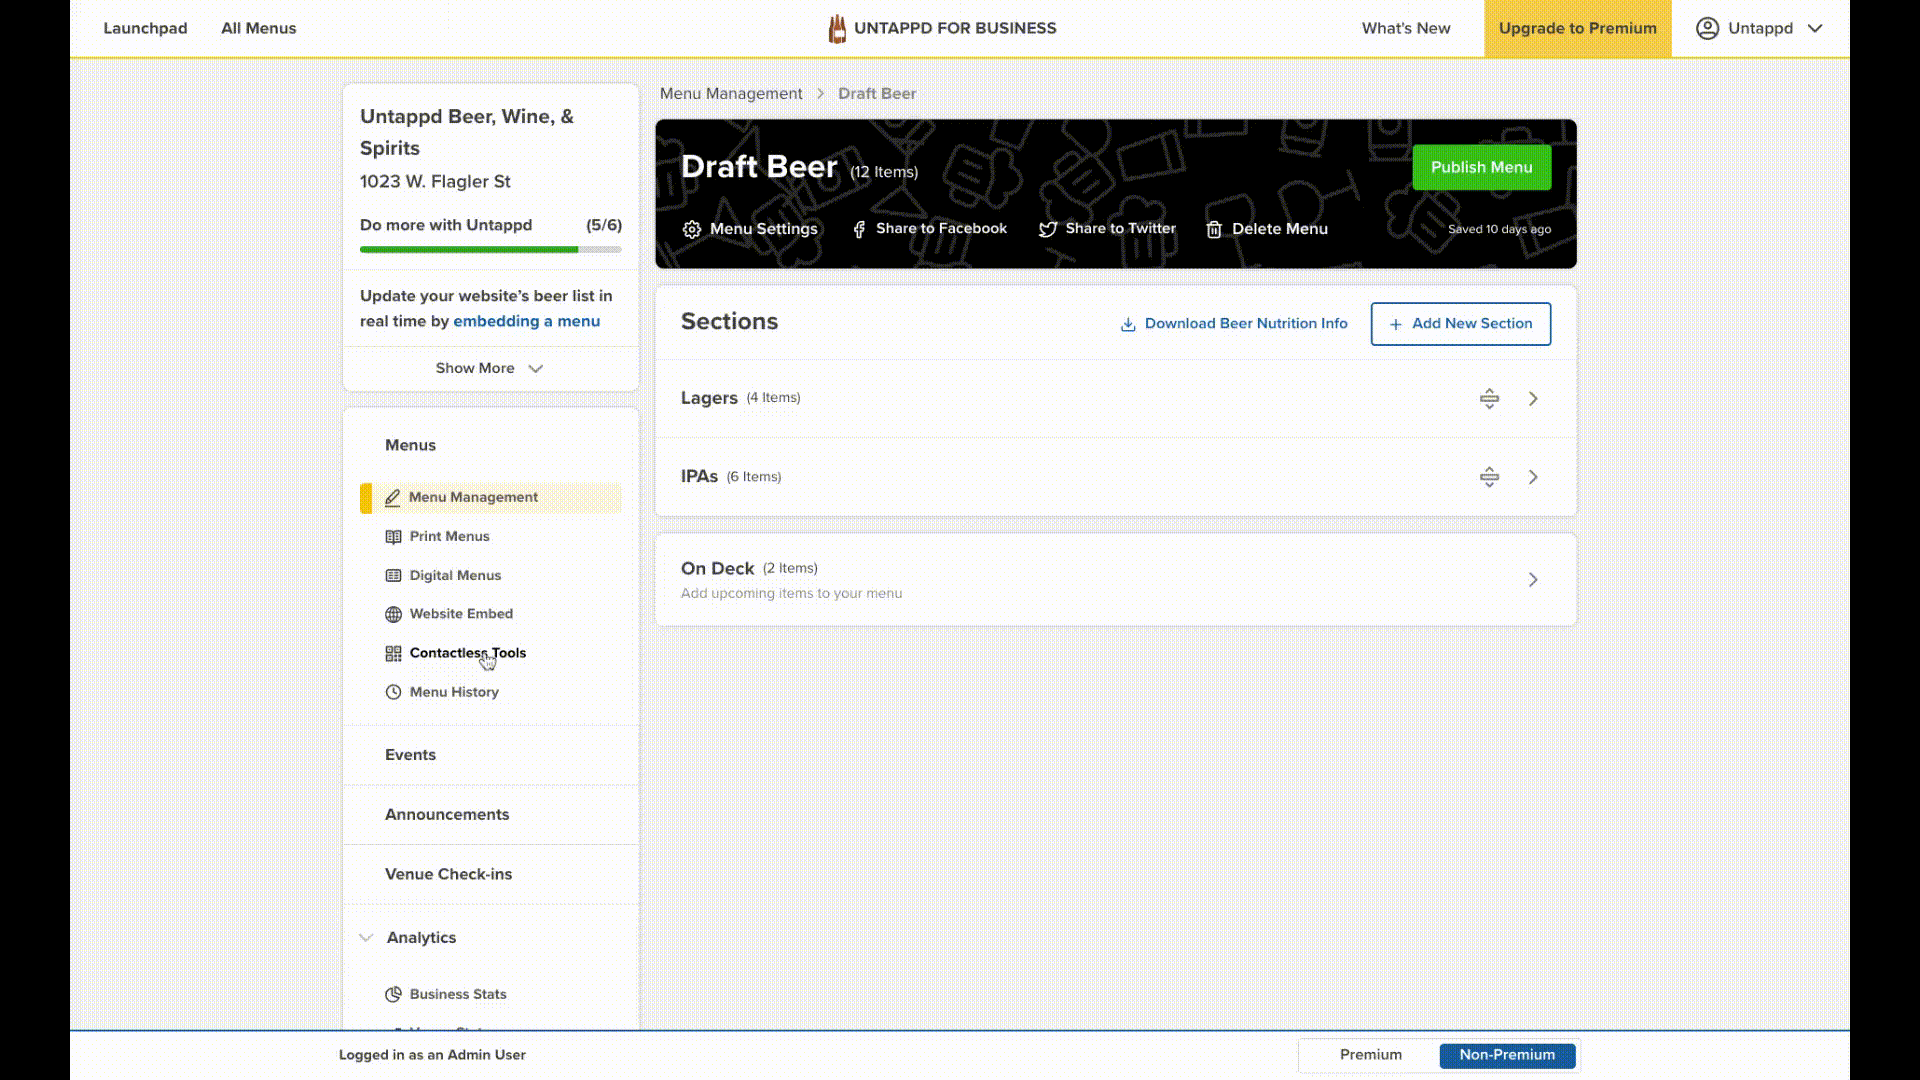Open the Announcements sidebar section
The width and height of the screenshot is (1920, 1080).
point(447,815)
